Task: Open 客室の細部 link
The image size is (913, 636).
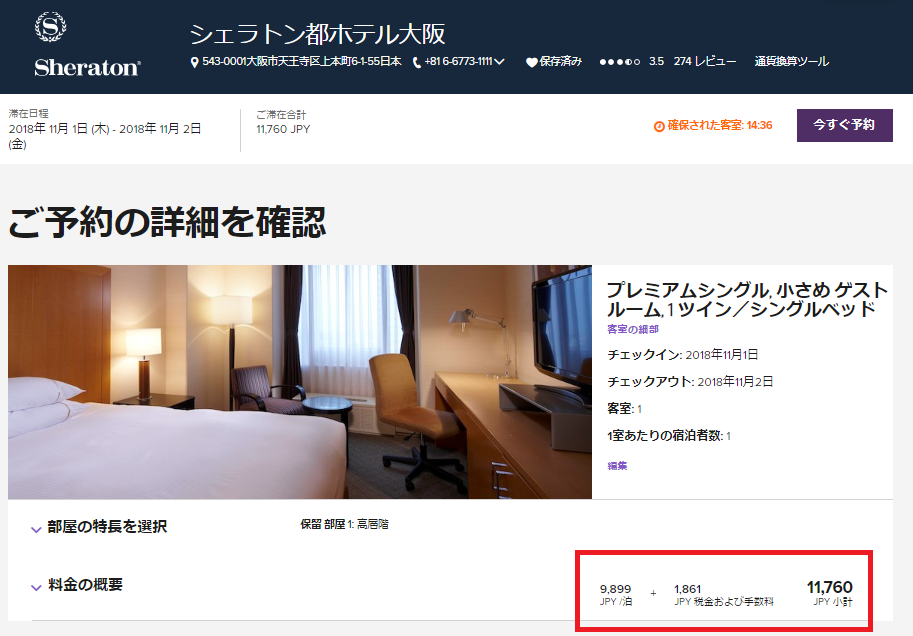Action: (x=633, y=329)
